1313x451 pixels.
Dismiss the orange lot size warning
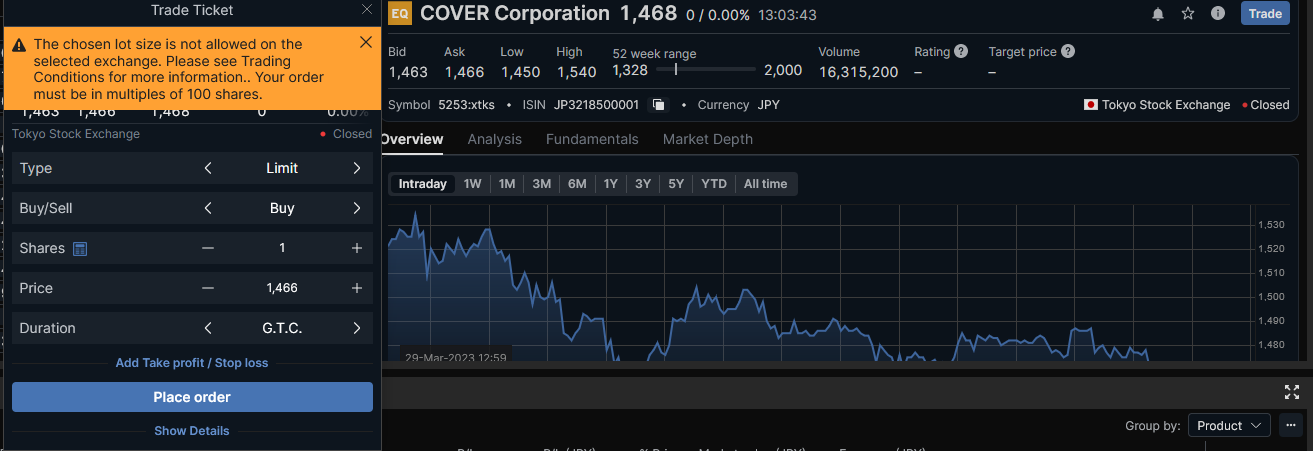[x=365, y=42]
